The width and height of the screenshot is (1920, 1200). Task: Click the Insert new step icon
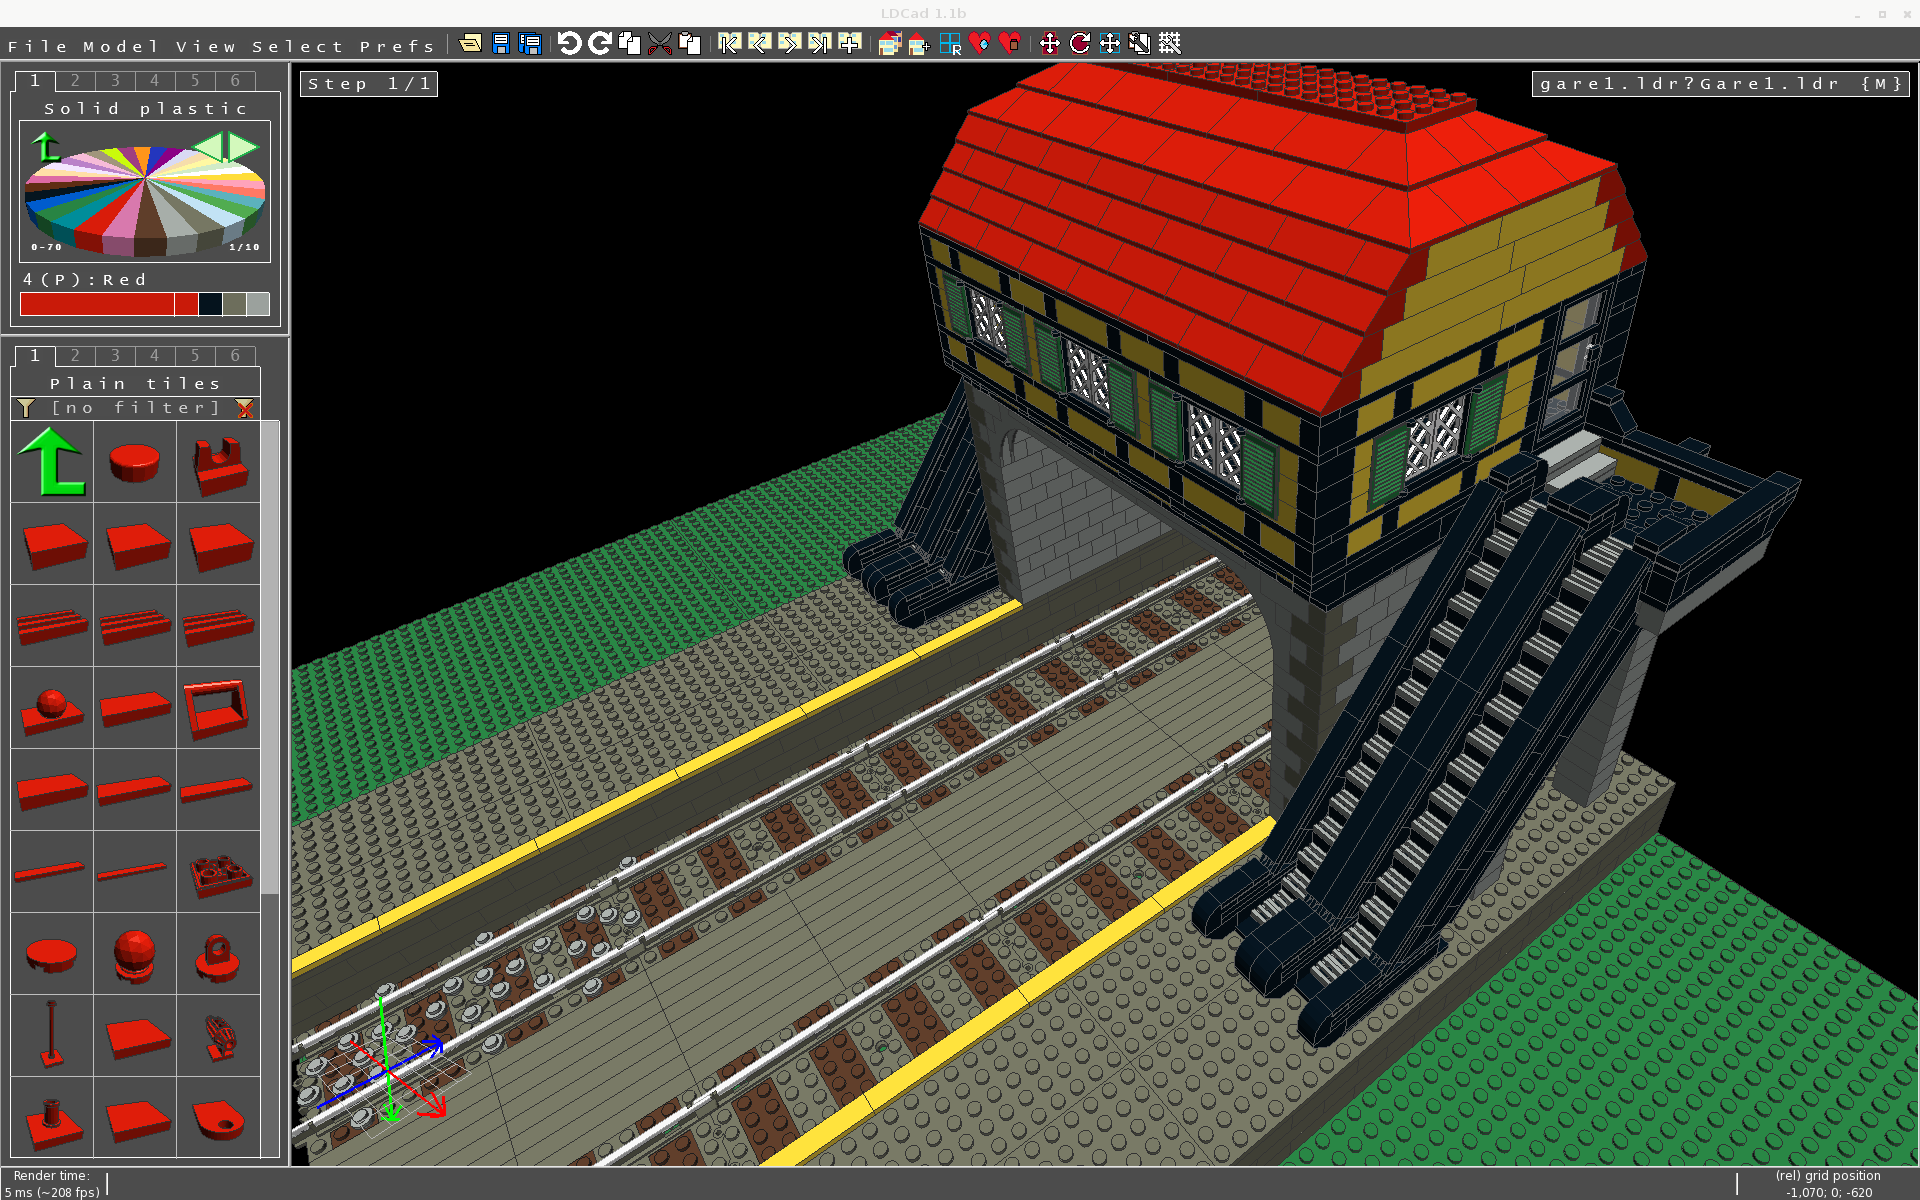(850, 44)
